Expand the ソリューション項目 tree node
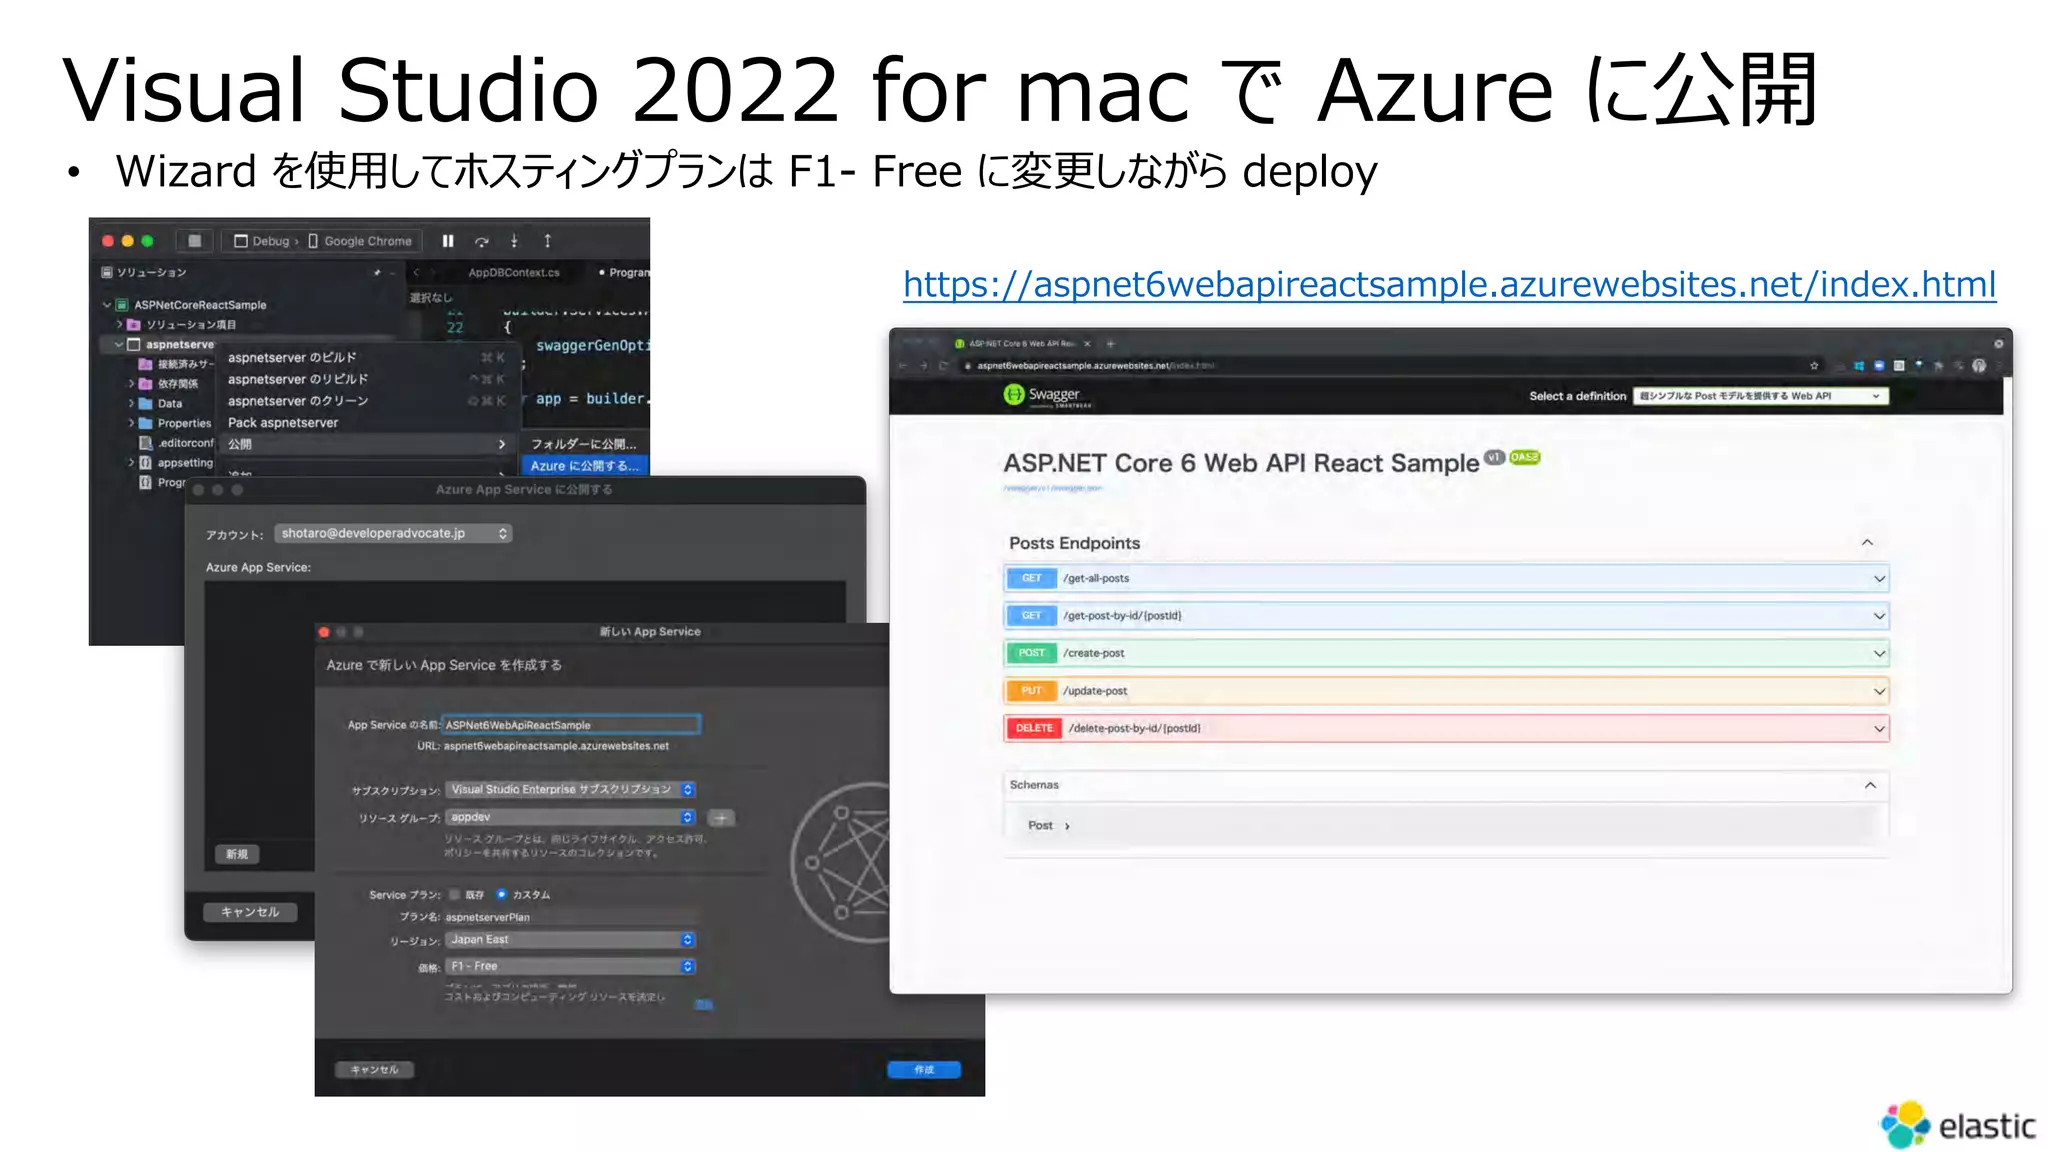This screenshot has height=1152, width=2048. [x=119, y=325]
